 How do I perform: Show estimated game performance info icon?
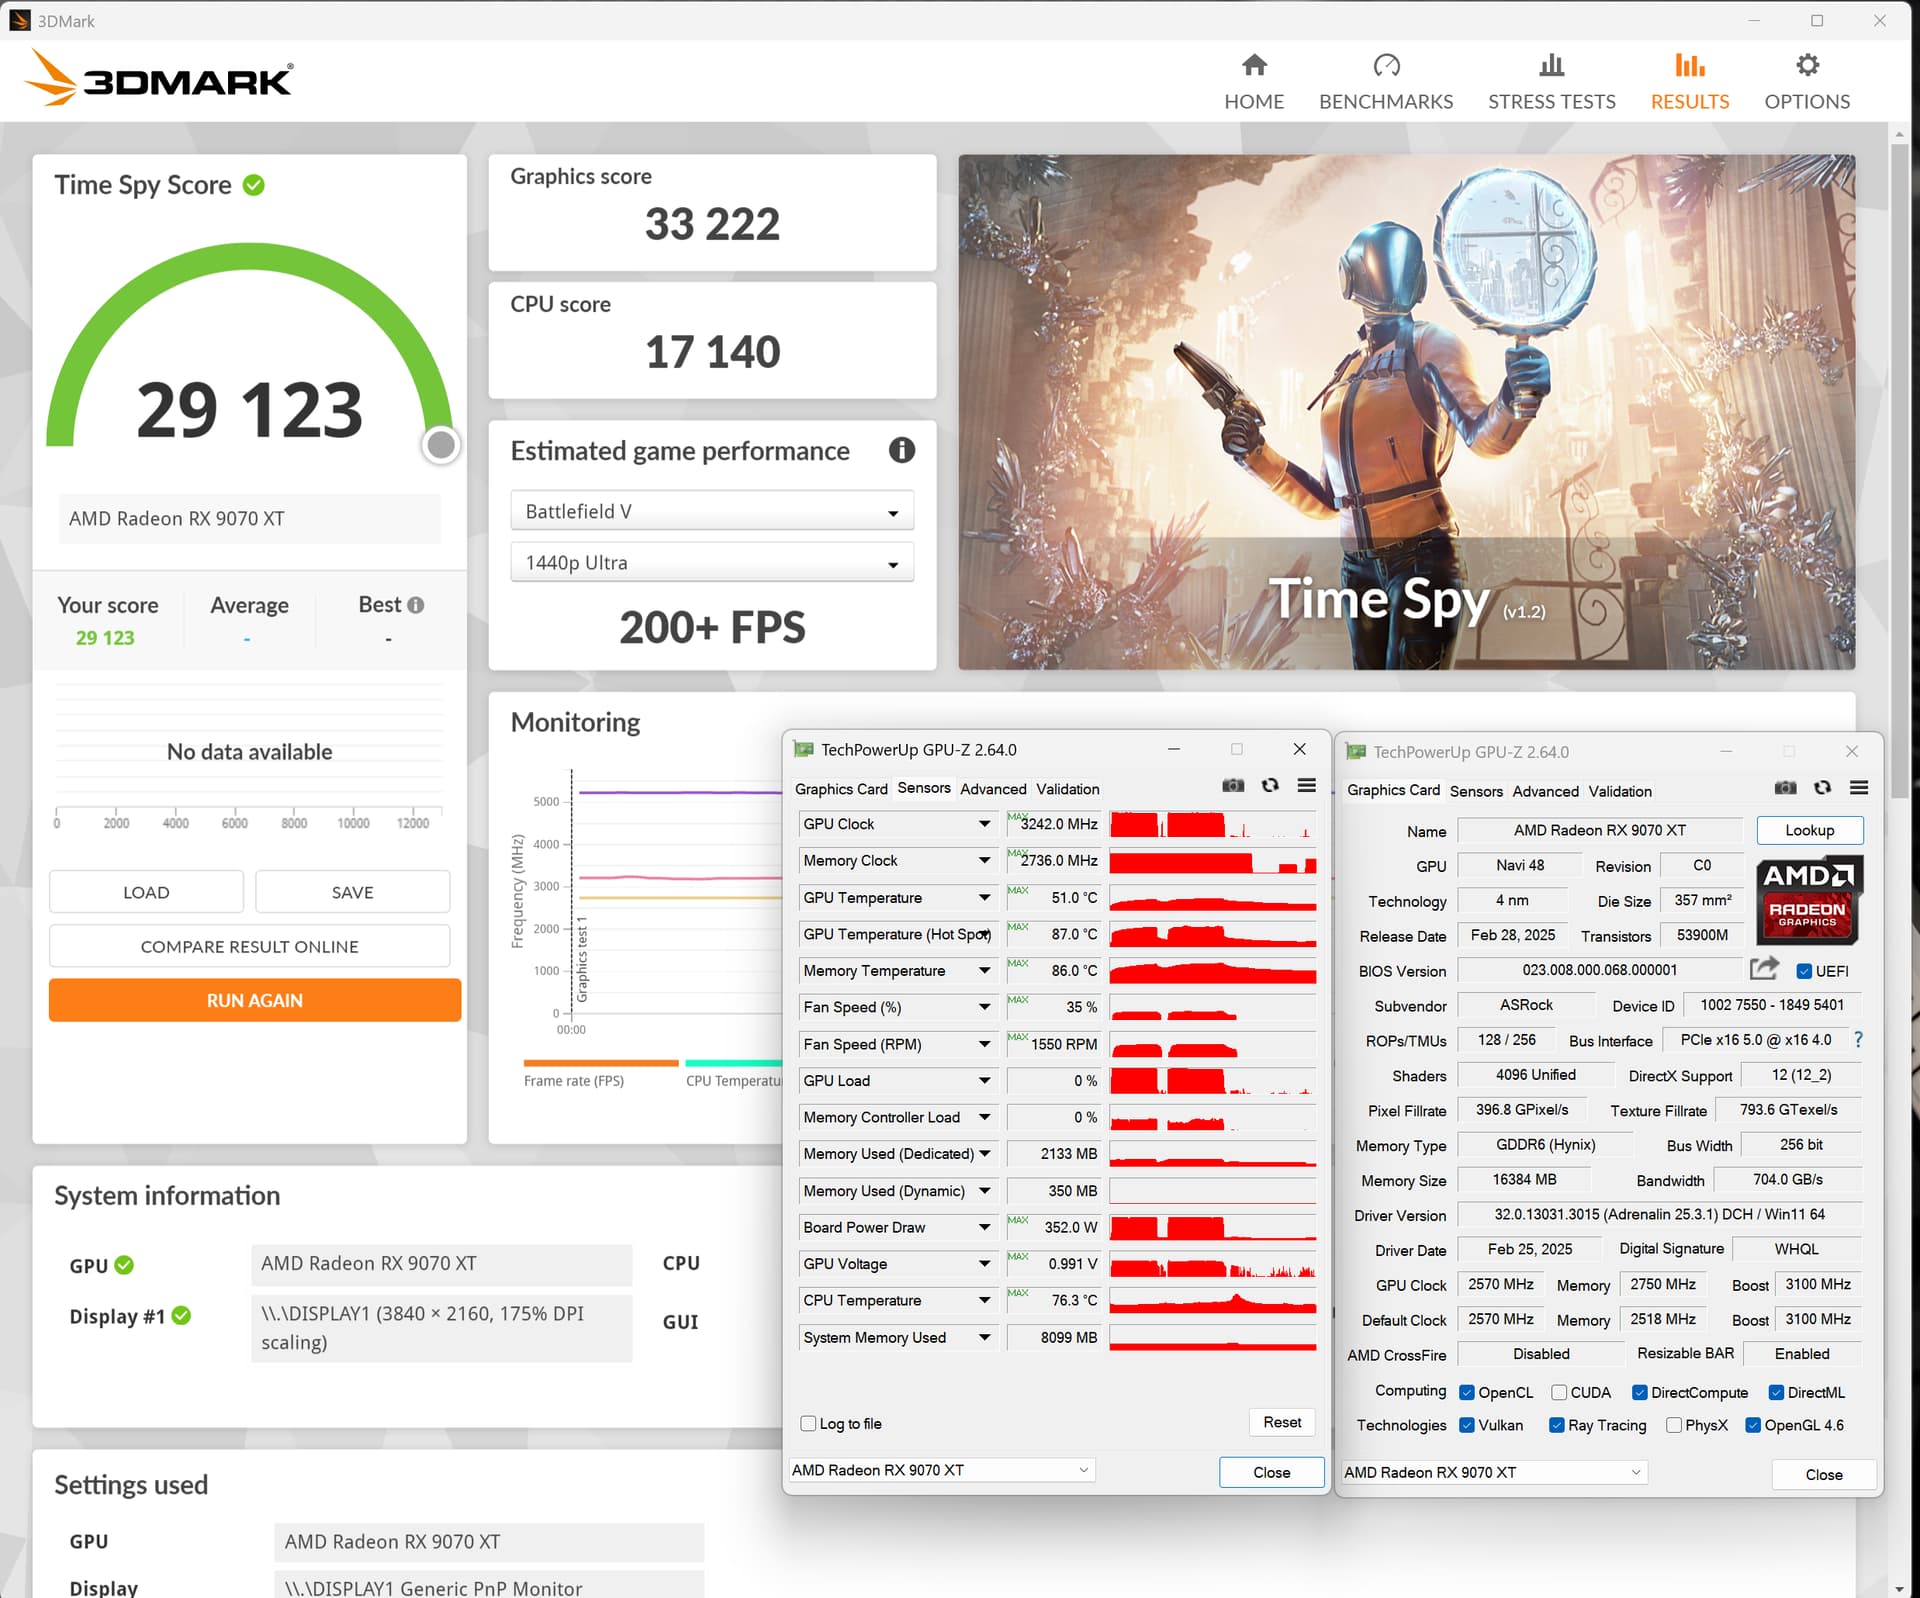point(902,451)
